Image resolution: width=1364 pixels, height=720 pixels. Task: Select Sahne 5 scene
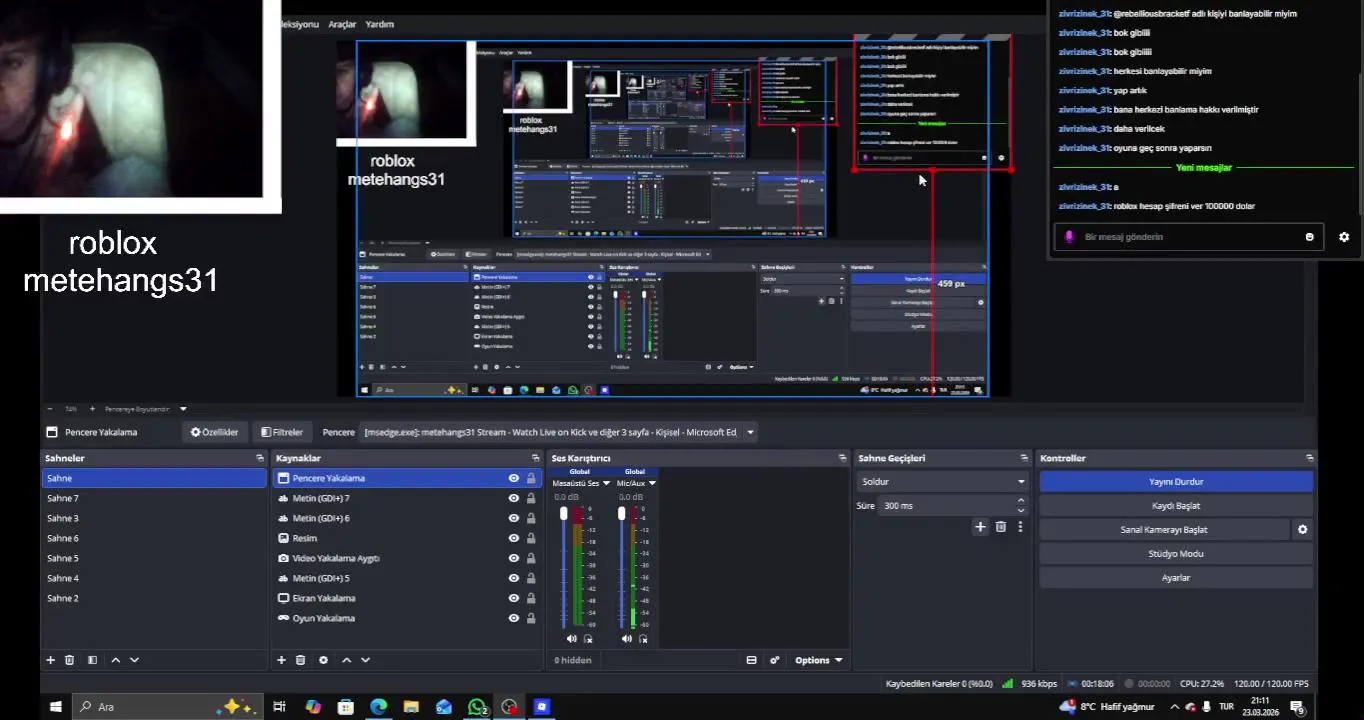click(154, 558)
